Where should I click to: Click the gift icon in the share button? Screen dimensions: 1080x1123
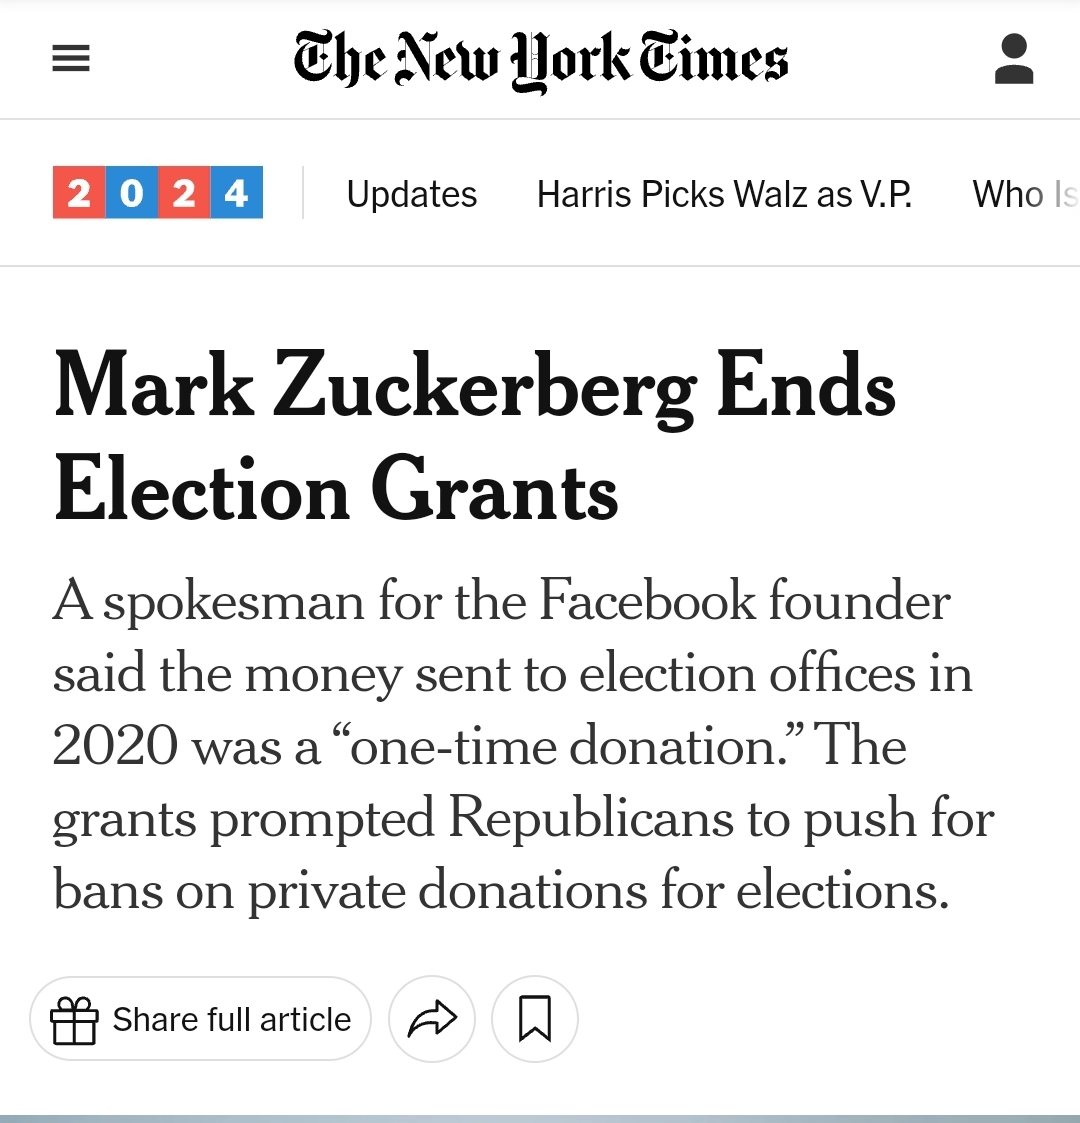(74, 1020)
